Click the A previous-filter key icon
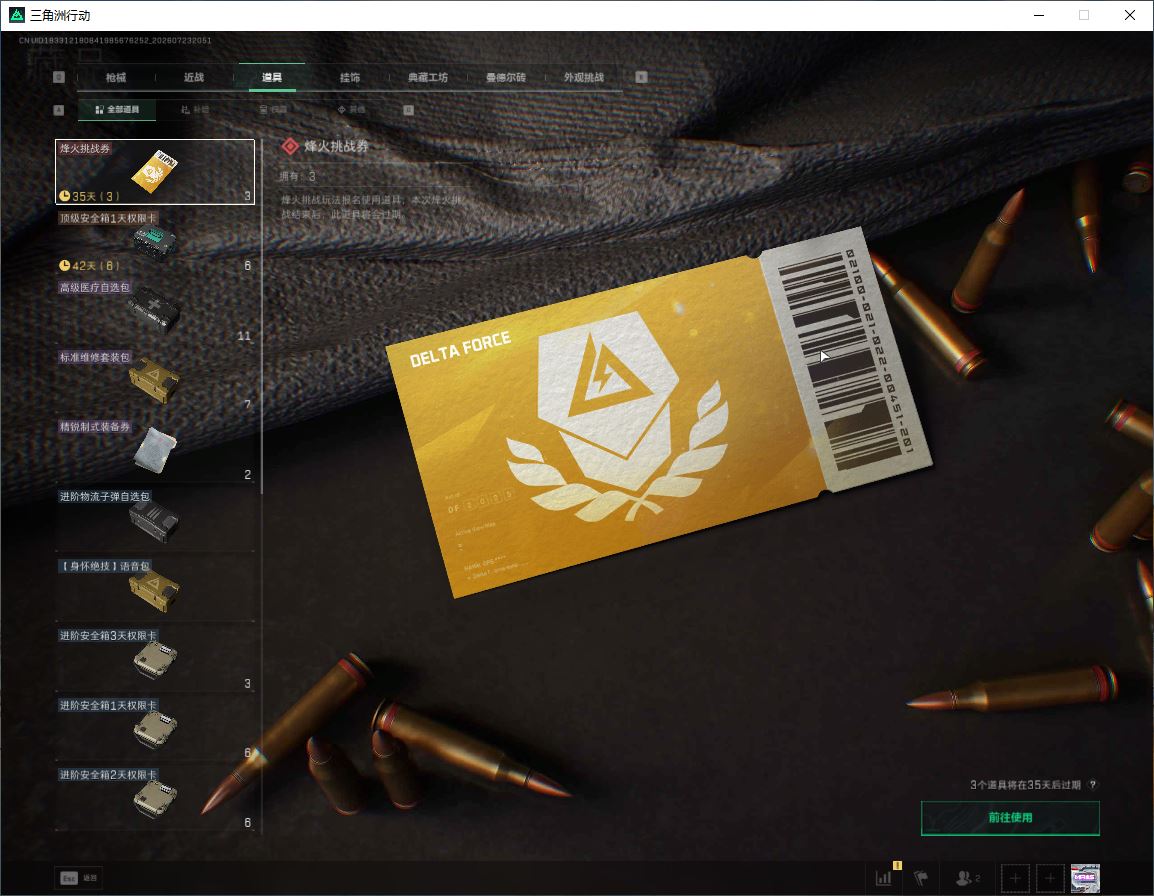 pos(59,110)
